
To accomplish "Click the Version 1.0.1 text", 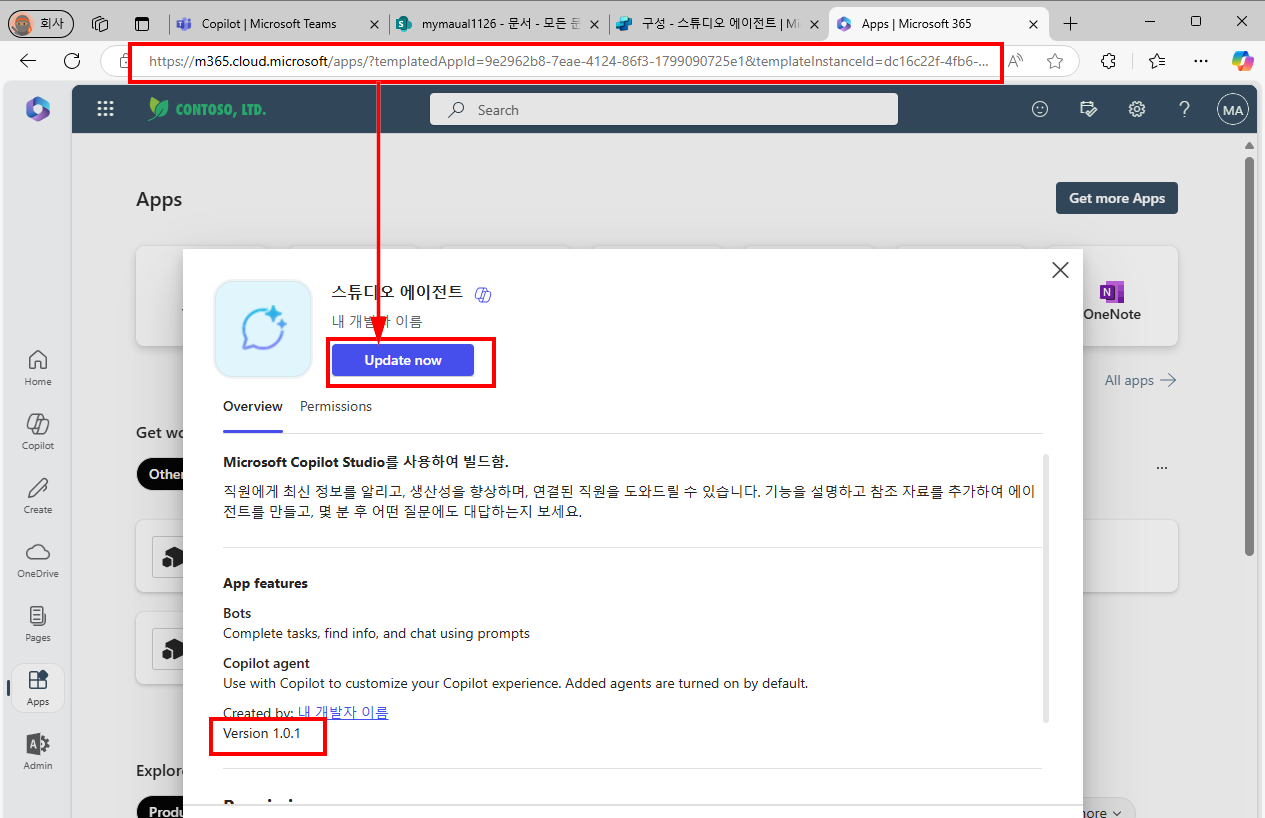I will click(x=262, y=733).
